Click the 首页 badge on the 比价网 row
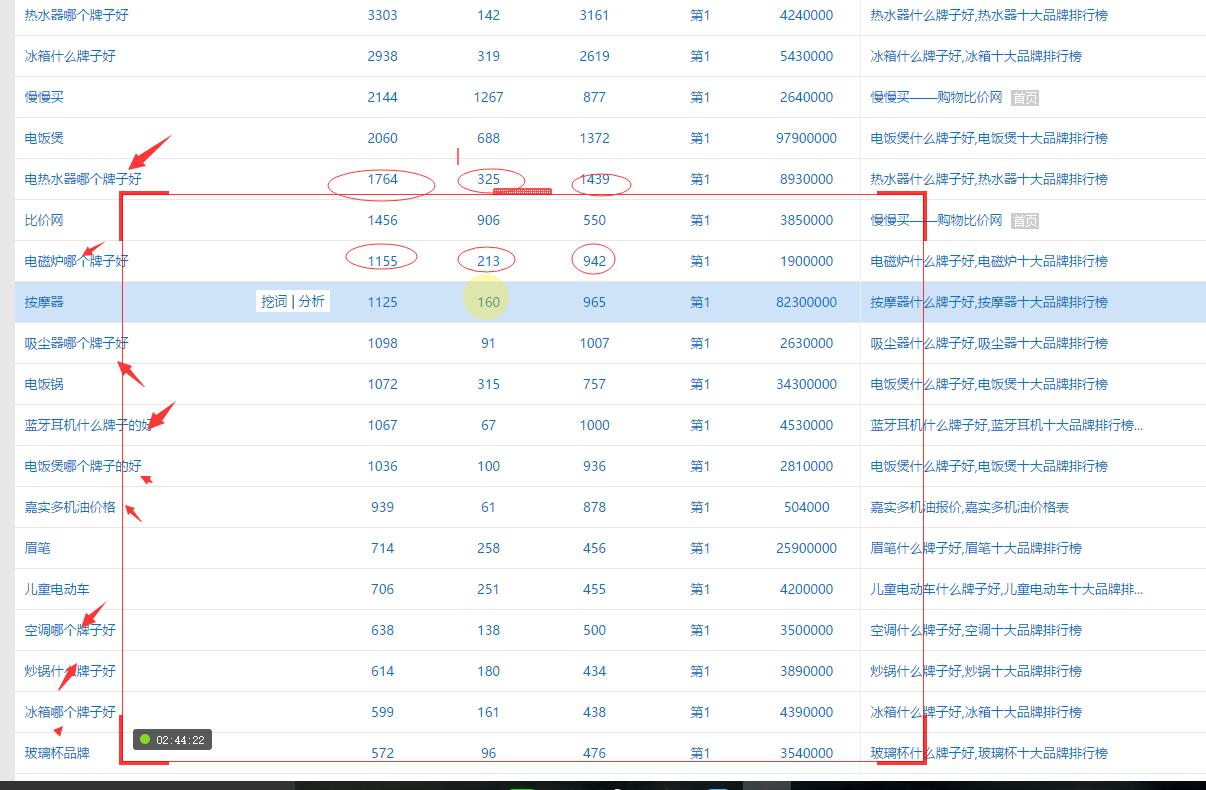This screenshot has height=790, width=1206. point(1027,220)
